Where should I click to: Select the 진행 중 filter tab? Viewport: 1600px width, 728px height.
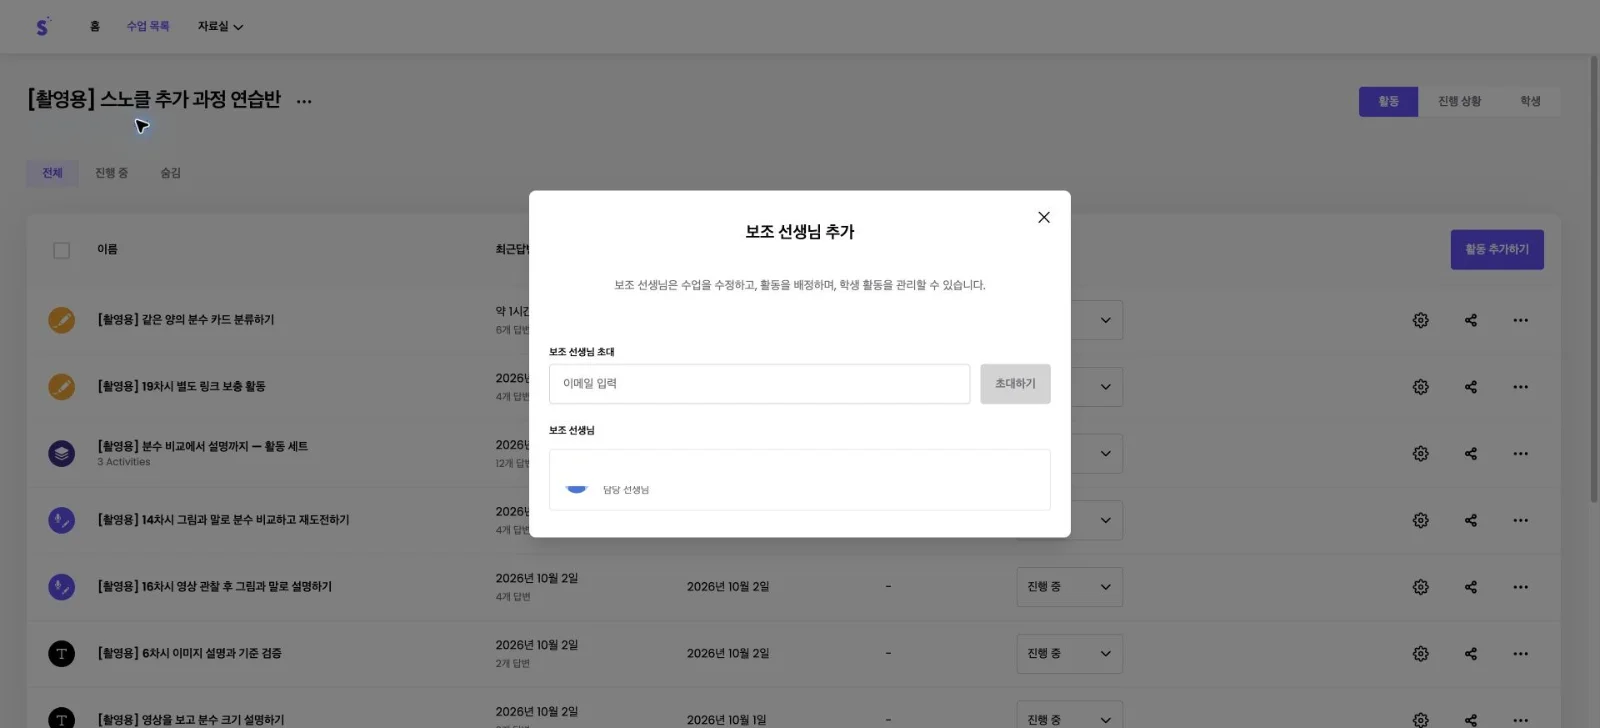[111, 173]
